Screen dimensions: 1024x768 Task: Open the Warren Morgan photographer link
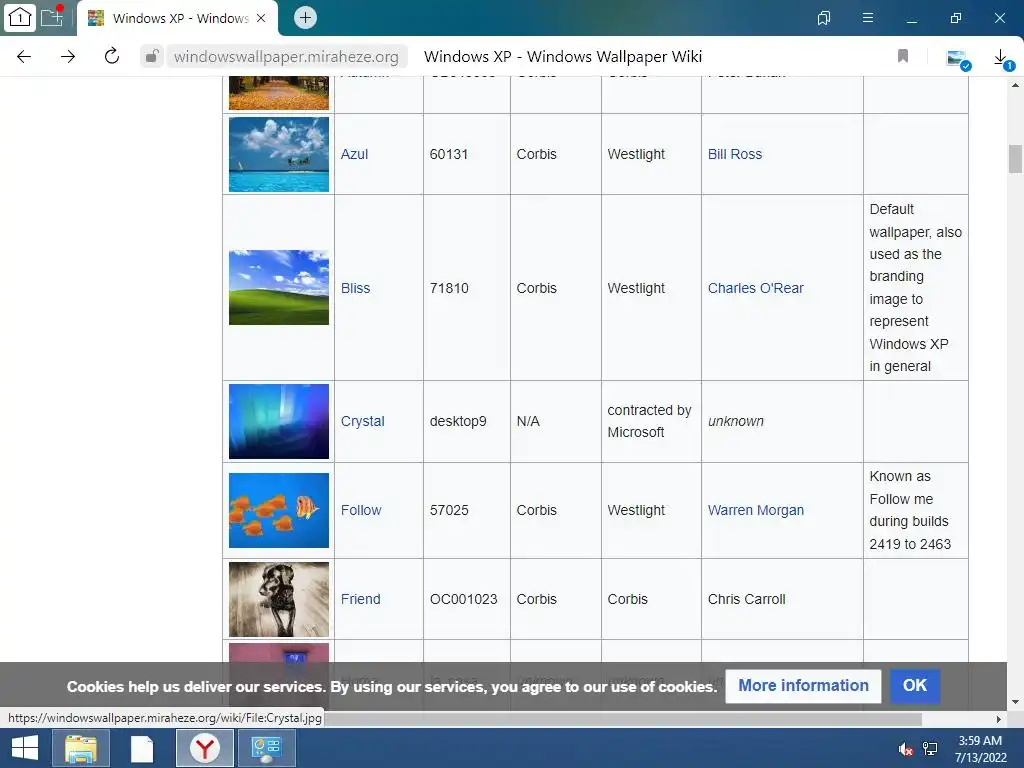756,510
